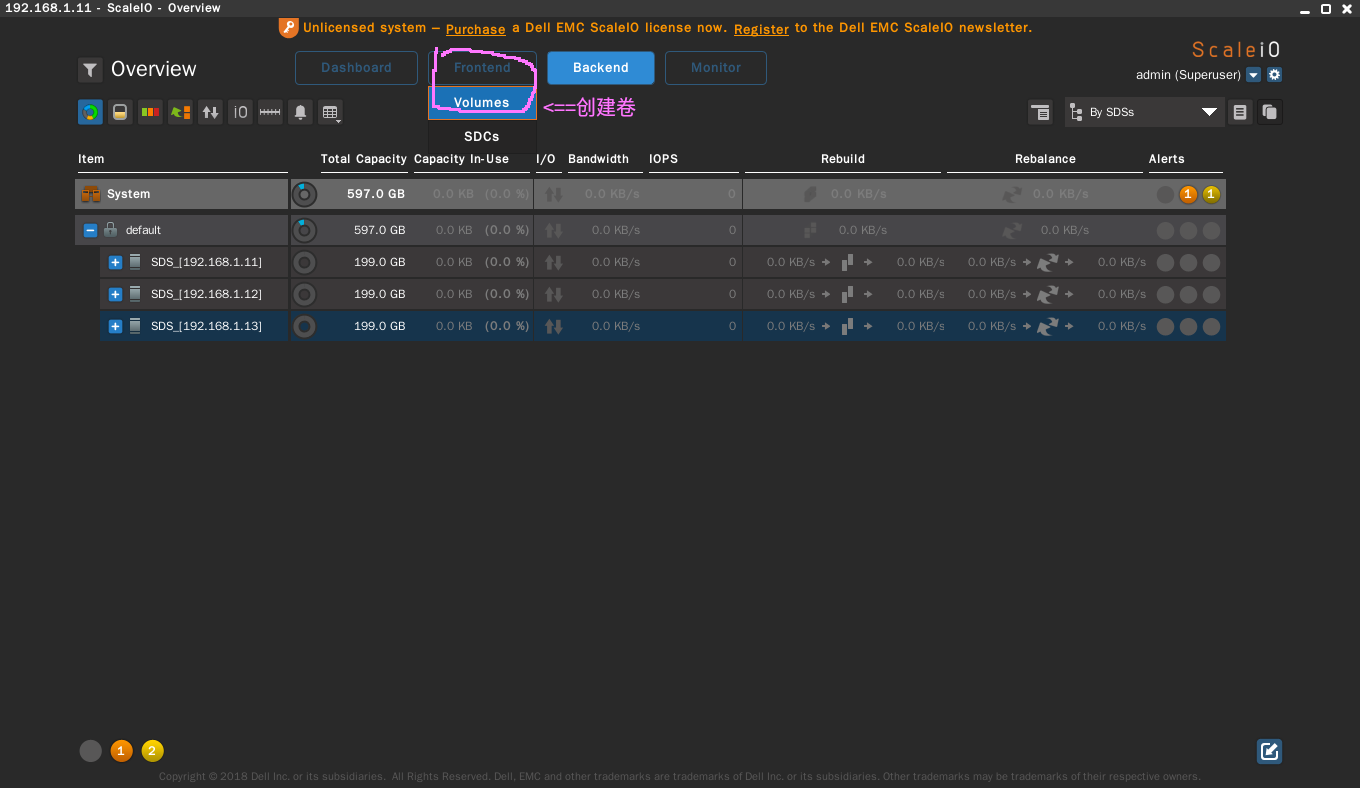Click the SDS_[192.168.1.11] capacity gauge

(x=304, y=262)
